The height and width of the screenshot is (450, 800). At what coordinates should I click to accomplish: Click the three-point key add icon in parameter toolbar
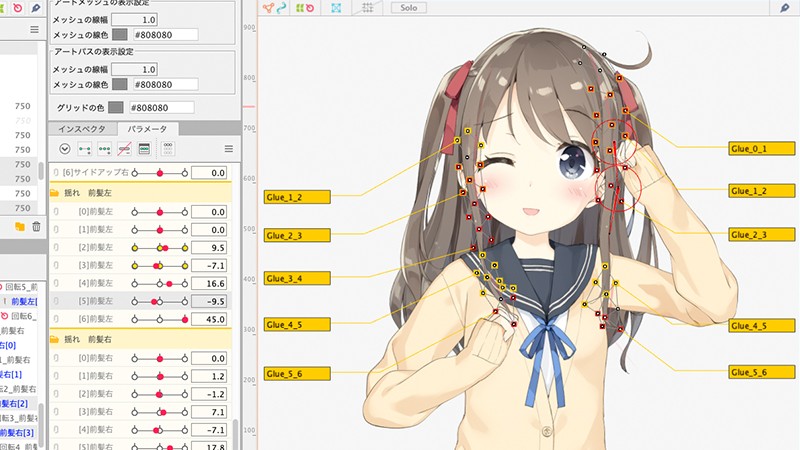coord(104,149)
